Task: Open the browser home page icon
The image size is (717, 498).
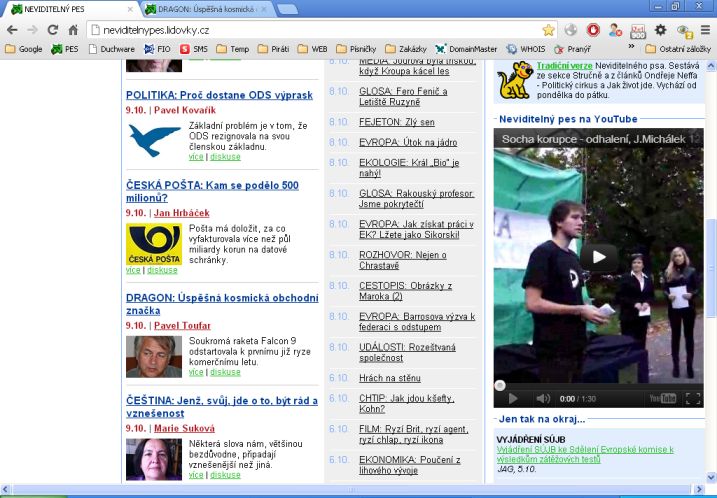Action: coord(73,30)
